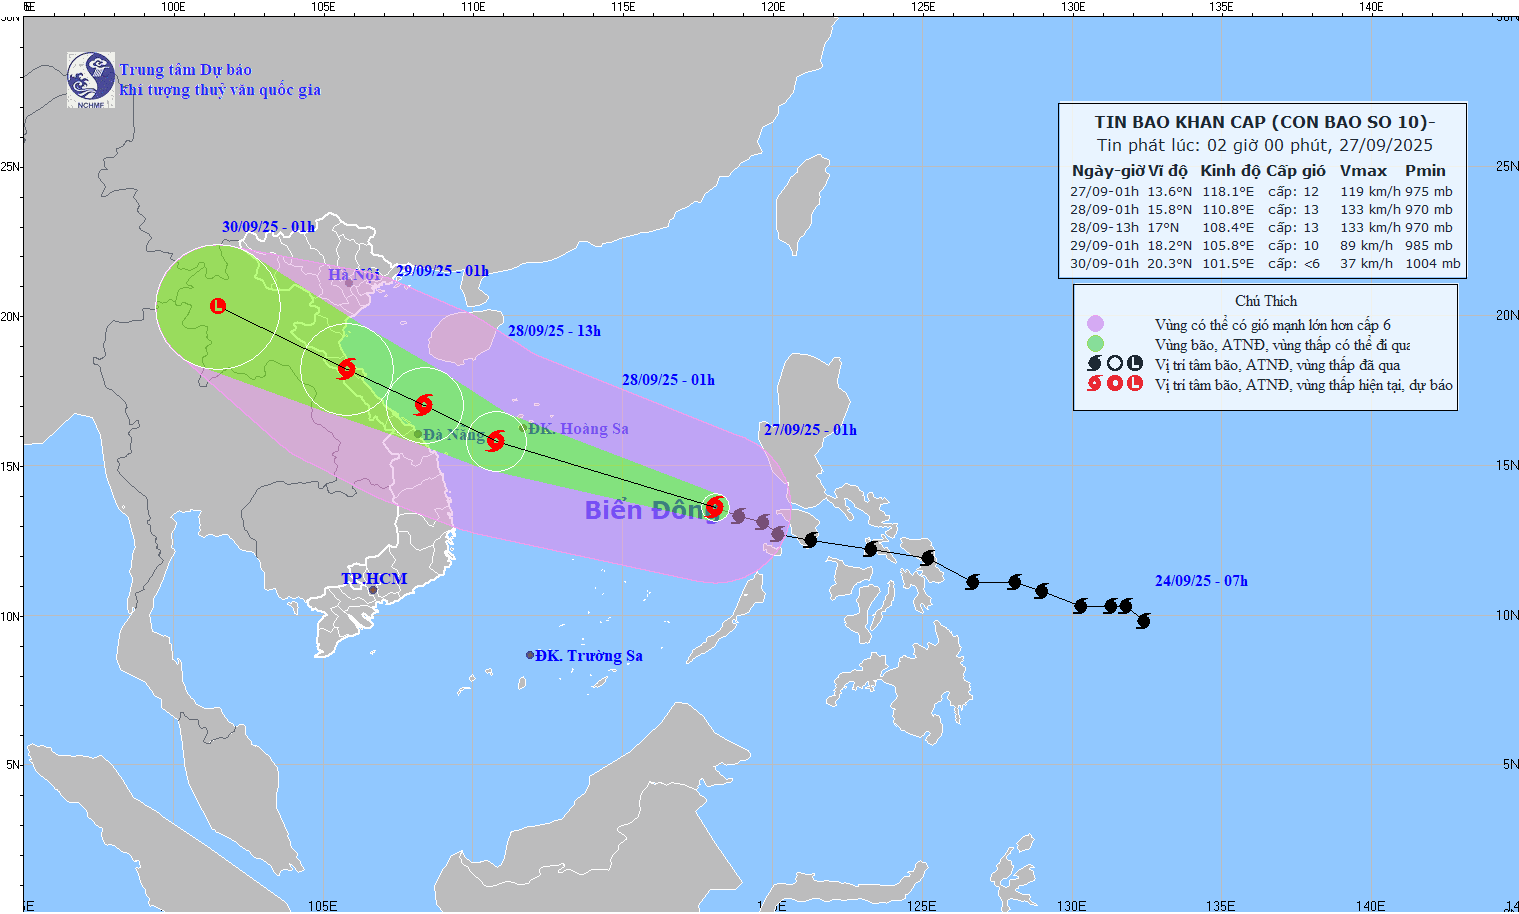
Task: Click the current storm position icon at 27/09/25 - 01h
Action: pos(715,507)
